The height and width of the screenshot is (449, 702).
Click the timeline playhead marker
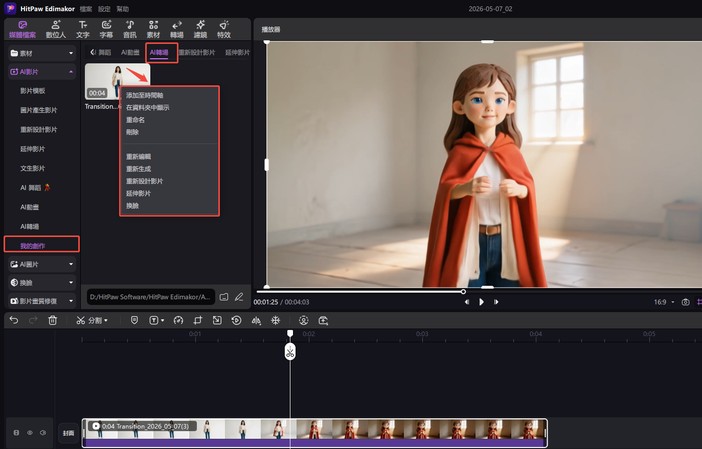click(x=290, y=334)
